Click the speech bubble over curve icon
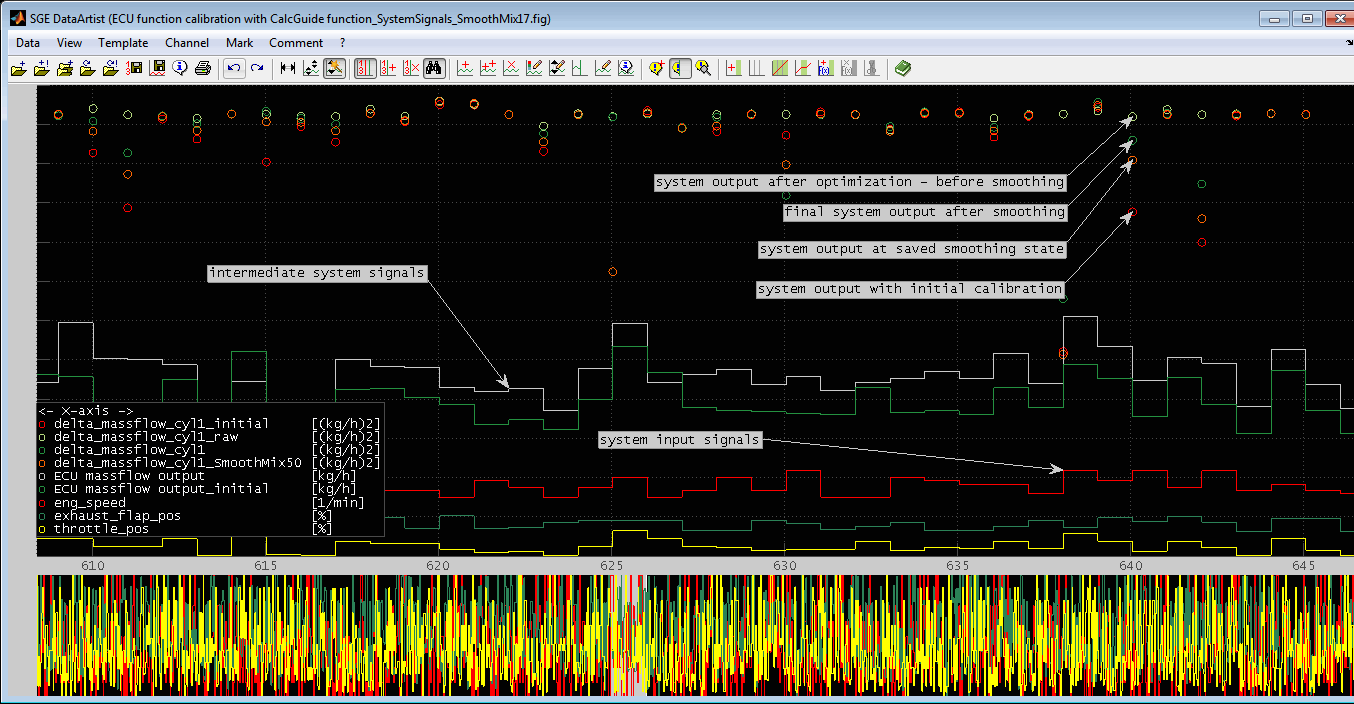Screen dimensions: 1354x704 point(626,68)
